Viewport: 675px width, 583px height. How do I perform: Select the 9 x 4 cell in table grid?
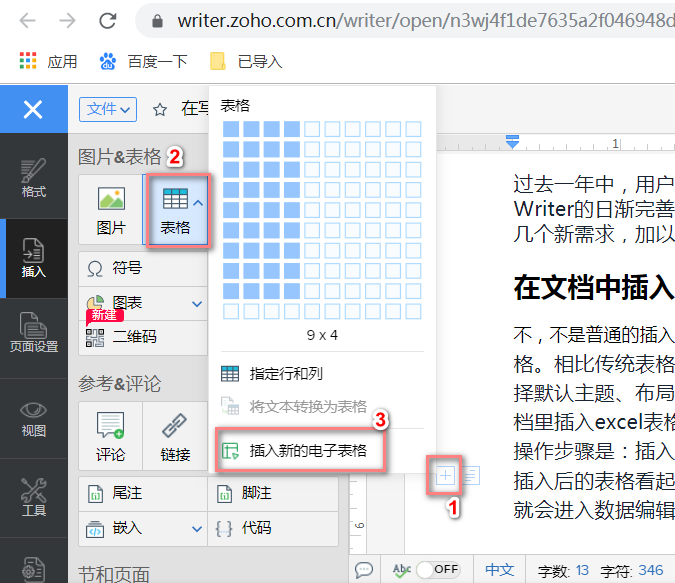pos(292,291)
